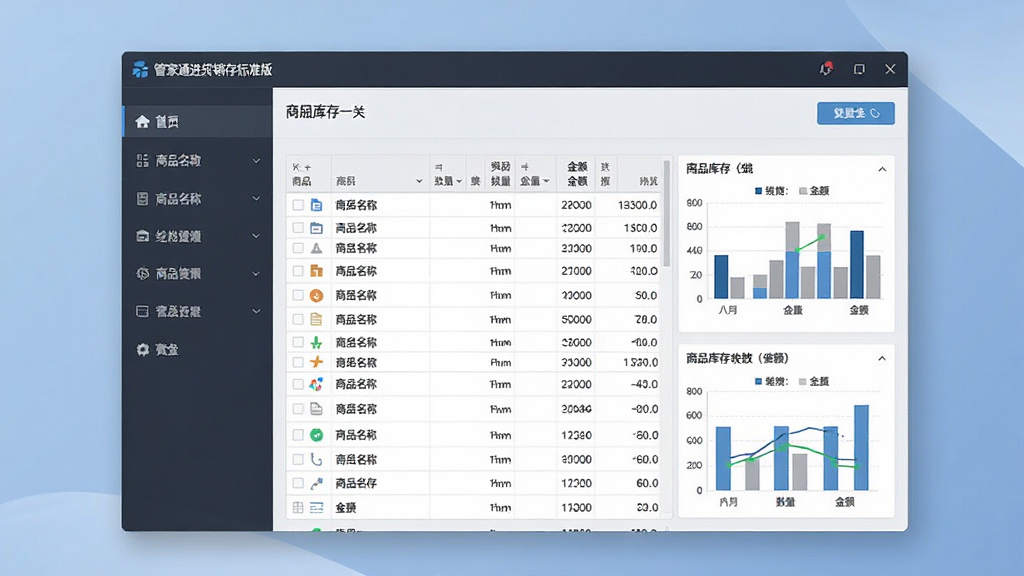Tick the checkbox in the 1530.0 row

click(298, 362)
